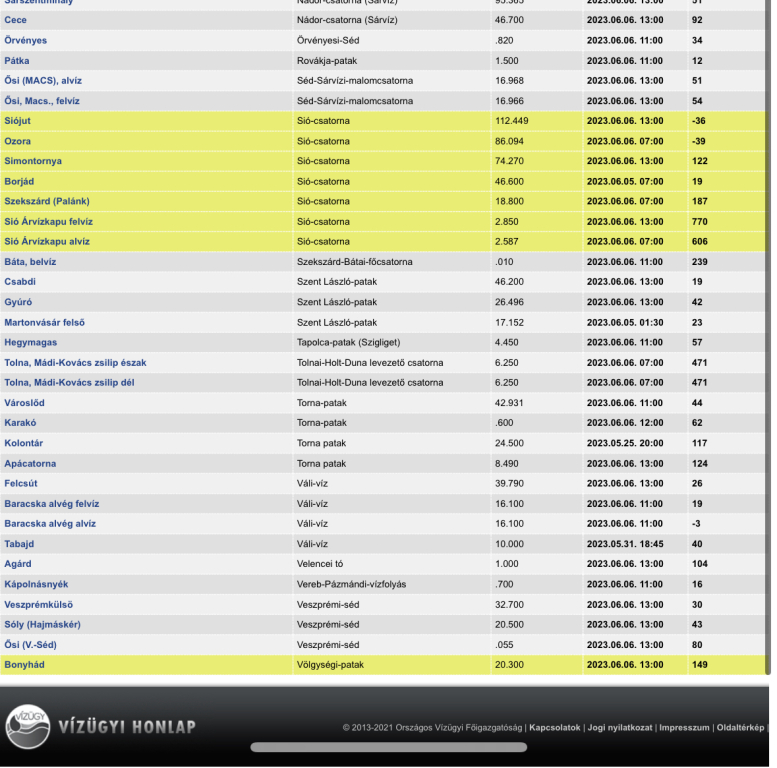Open the Bonyhád station link

click(24, 664)
